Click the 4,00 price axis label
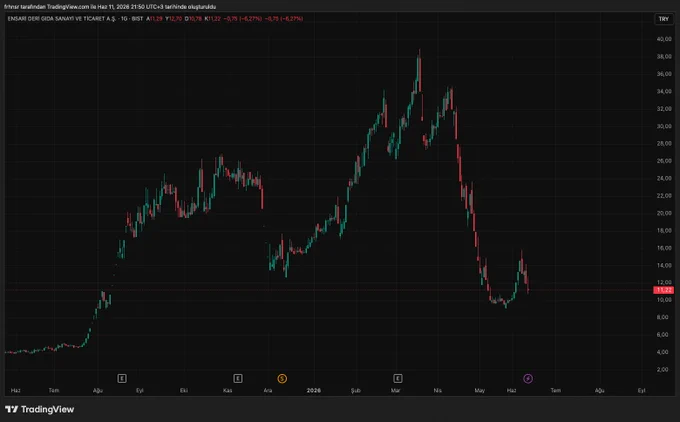Screen dimensions: 680x422 click(x=662, y=352)
